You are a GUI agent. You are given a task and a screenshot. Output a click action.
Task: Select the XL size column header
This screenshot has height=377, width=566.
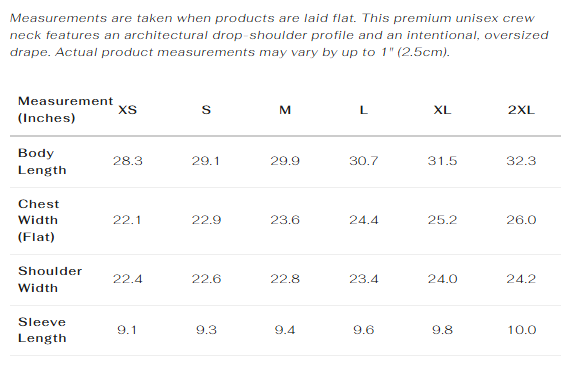[443, 110]
